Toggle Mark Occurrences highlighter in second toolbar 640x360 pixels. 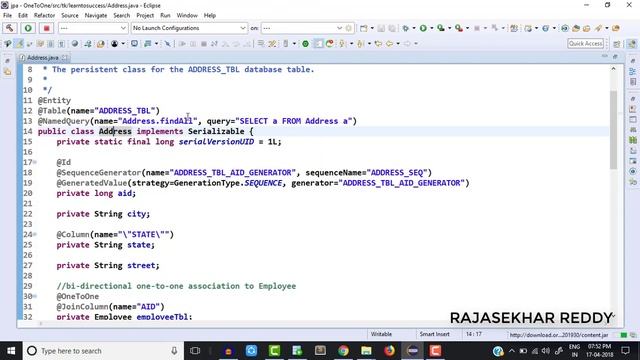coord(19,44)
